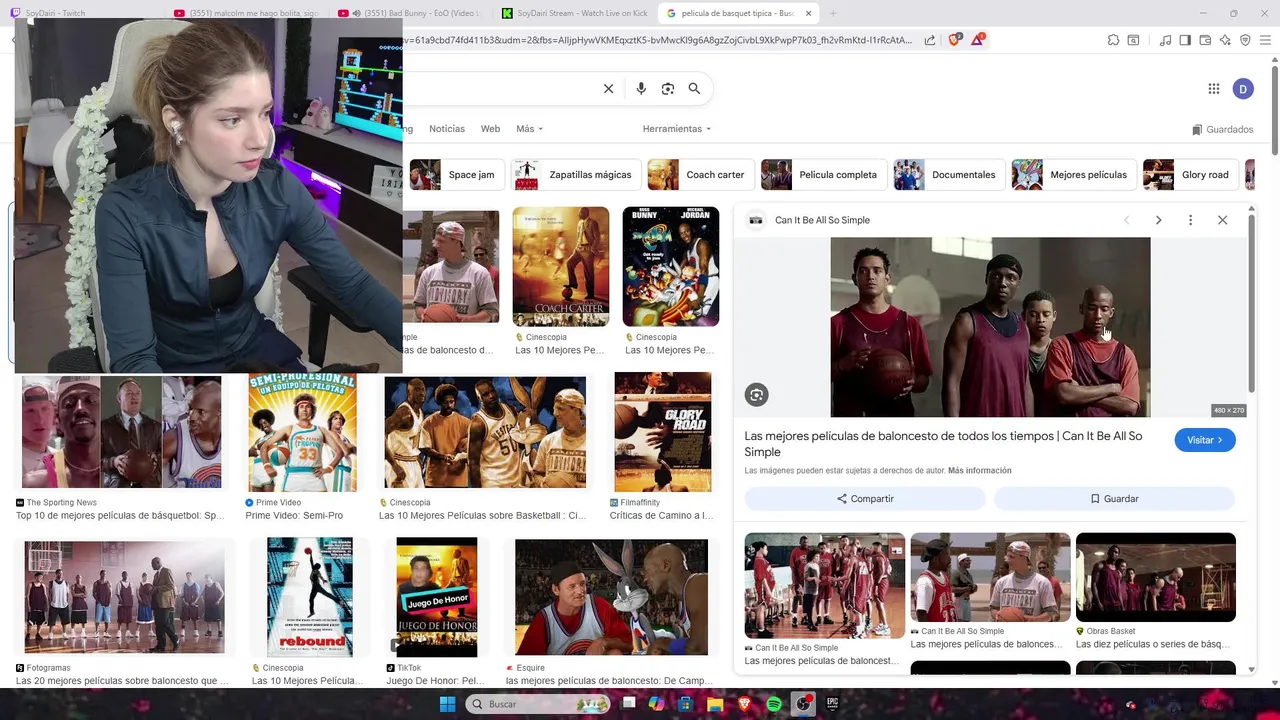This screenshot has width=1280, height=720.
Task: Open the Juego De Honor TikTok thumbnail
Action: point(437,597)
